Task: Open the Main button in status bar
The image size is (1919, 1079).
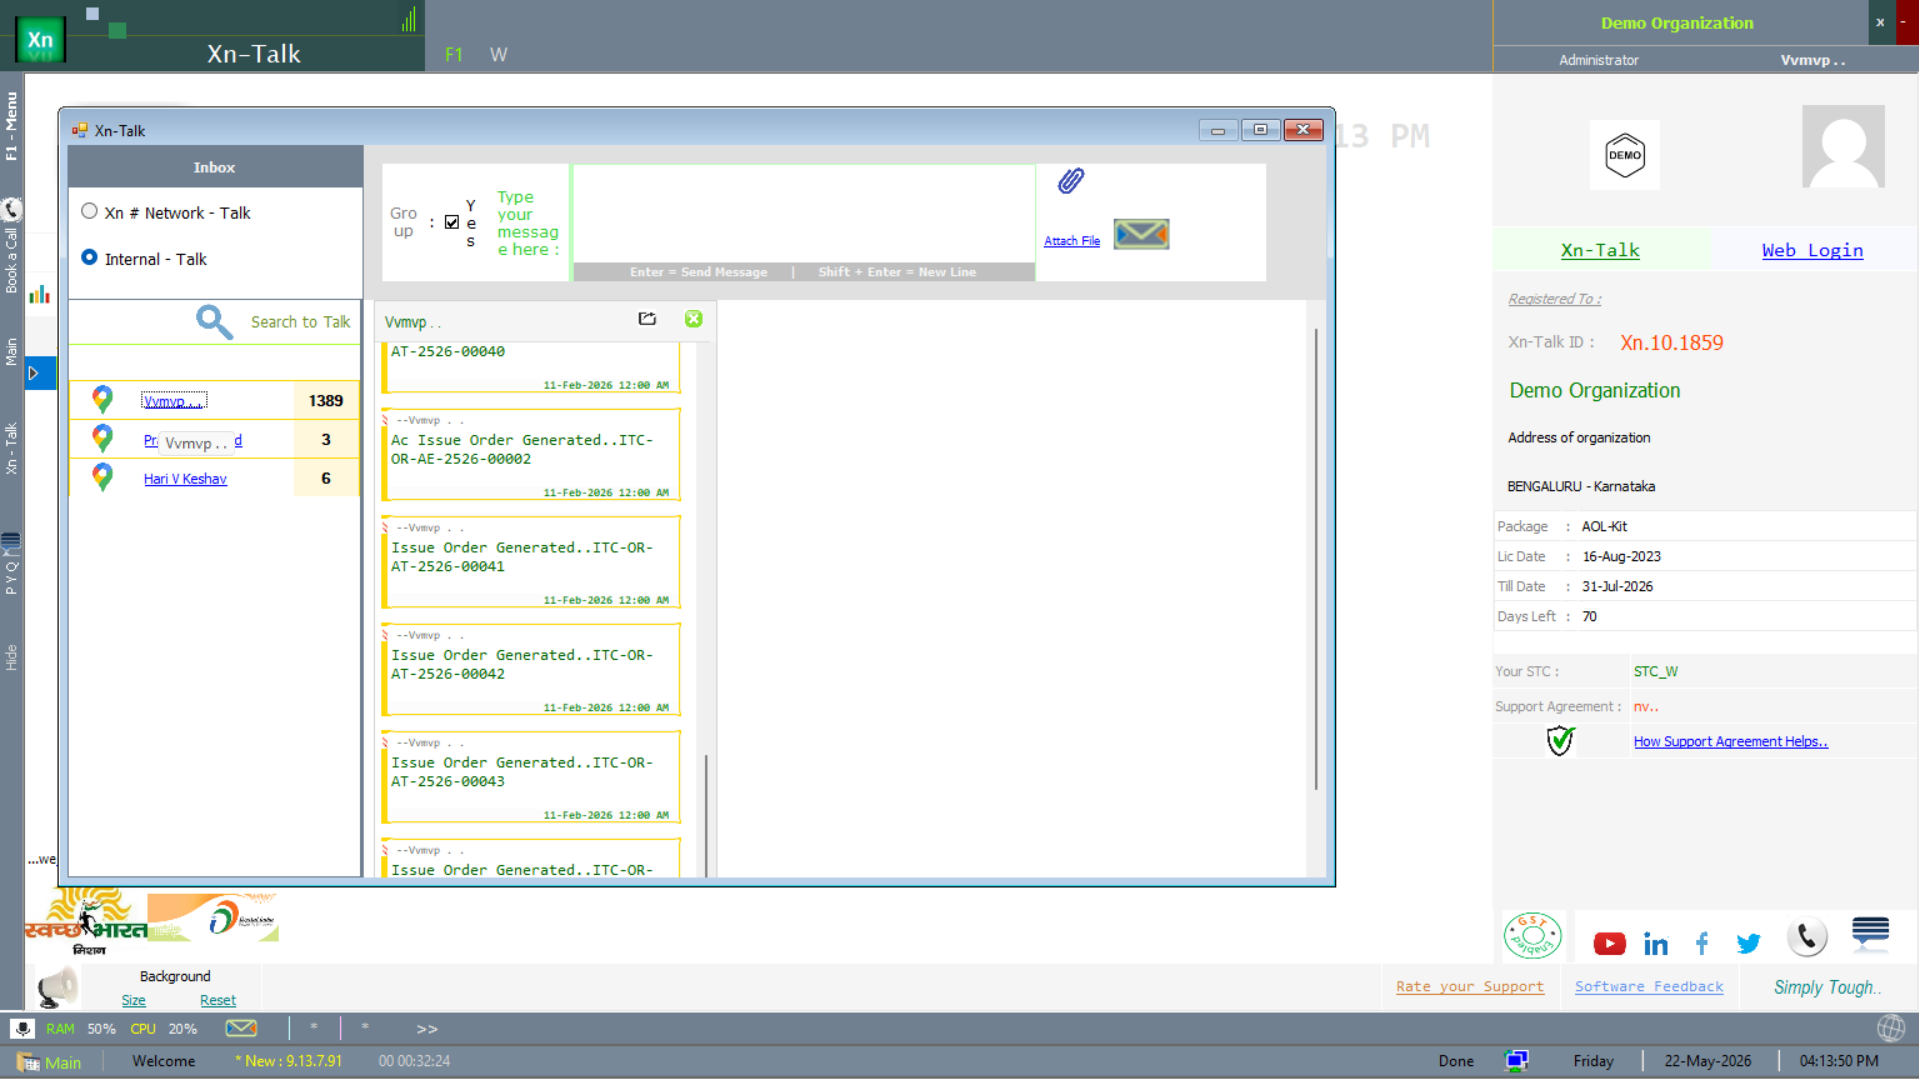Action: point(50,1062)
